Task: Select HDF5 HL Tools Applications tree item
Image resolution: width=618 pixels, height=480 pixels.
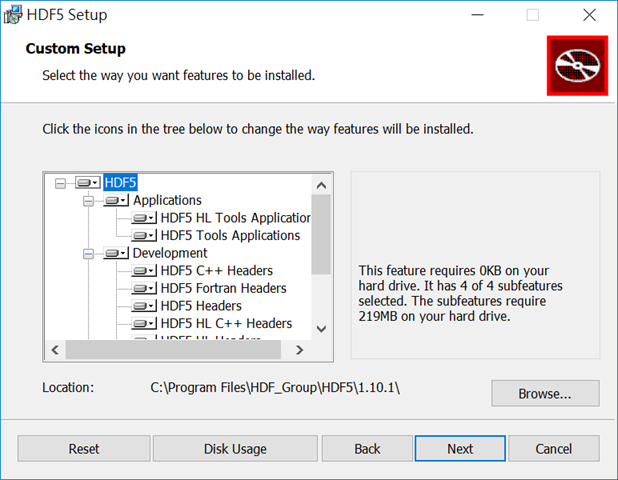Action: tap(235, 218)
